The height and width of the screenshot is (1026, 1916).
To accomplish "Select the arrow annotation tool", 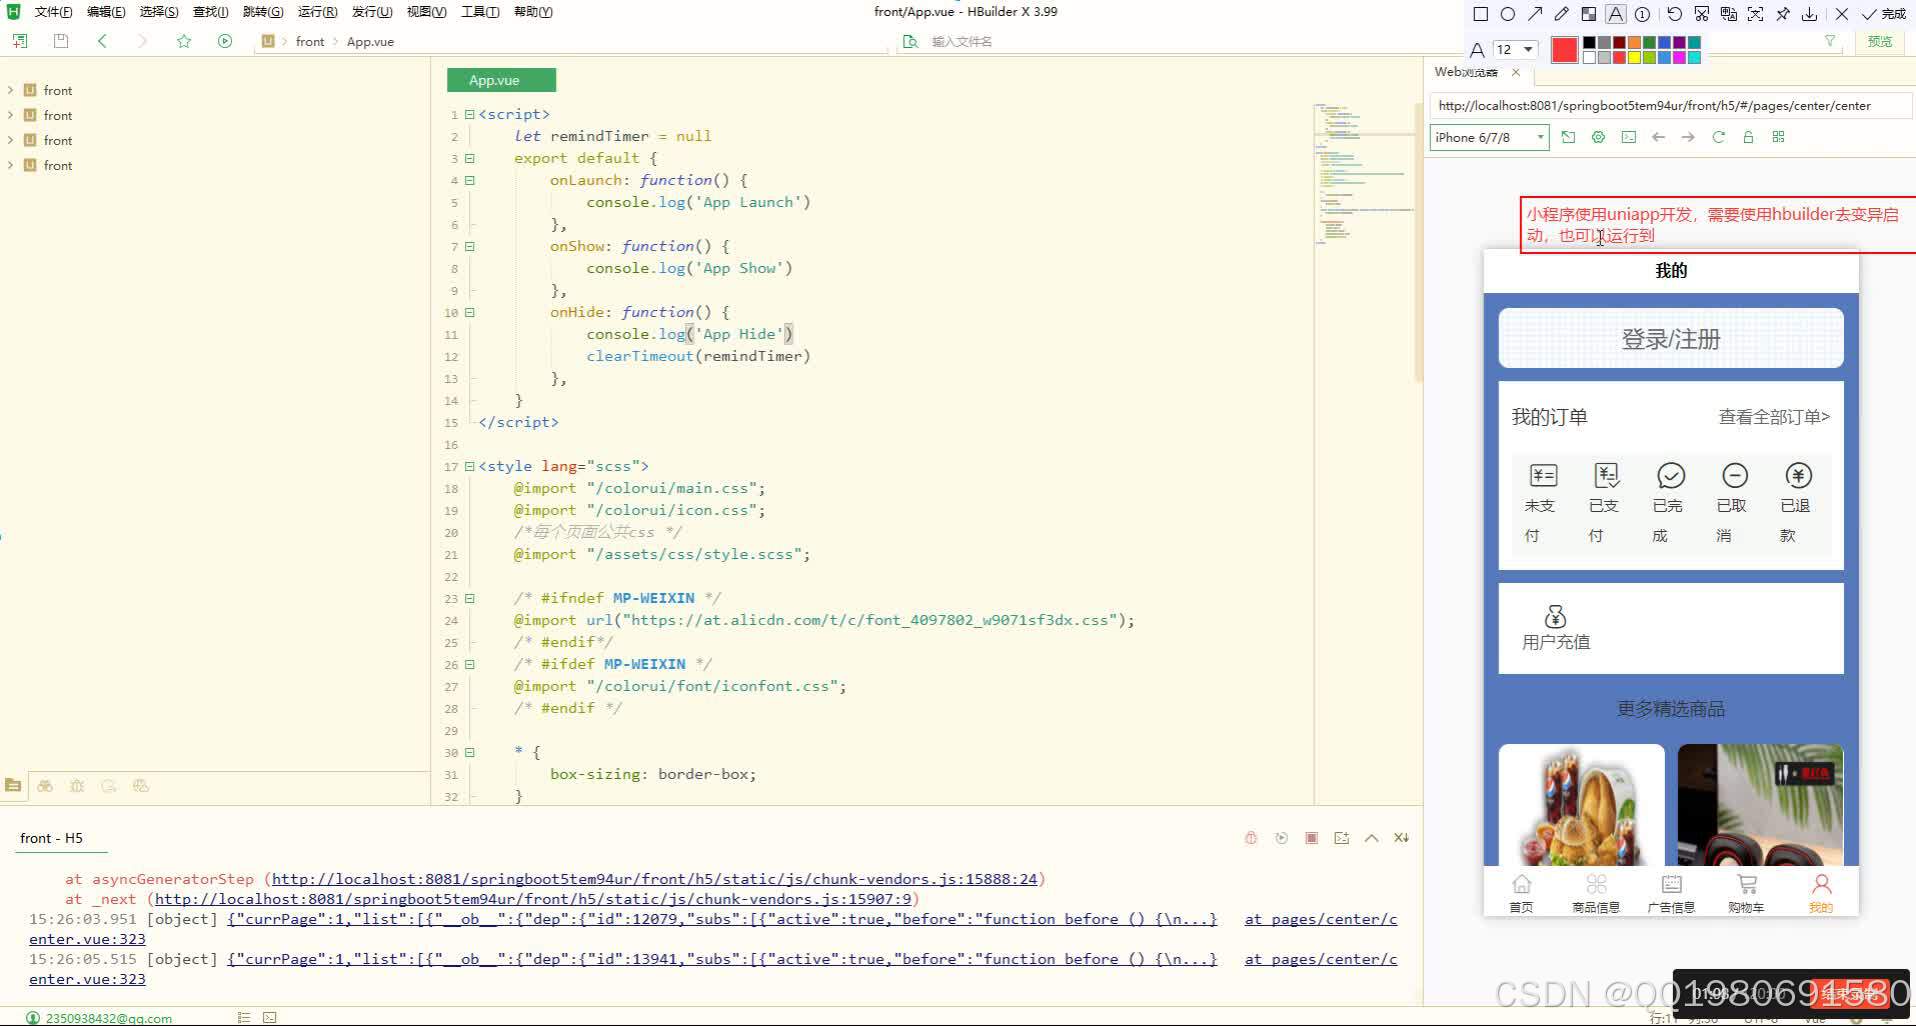I will 1535,14.
